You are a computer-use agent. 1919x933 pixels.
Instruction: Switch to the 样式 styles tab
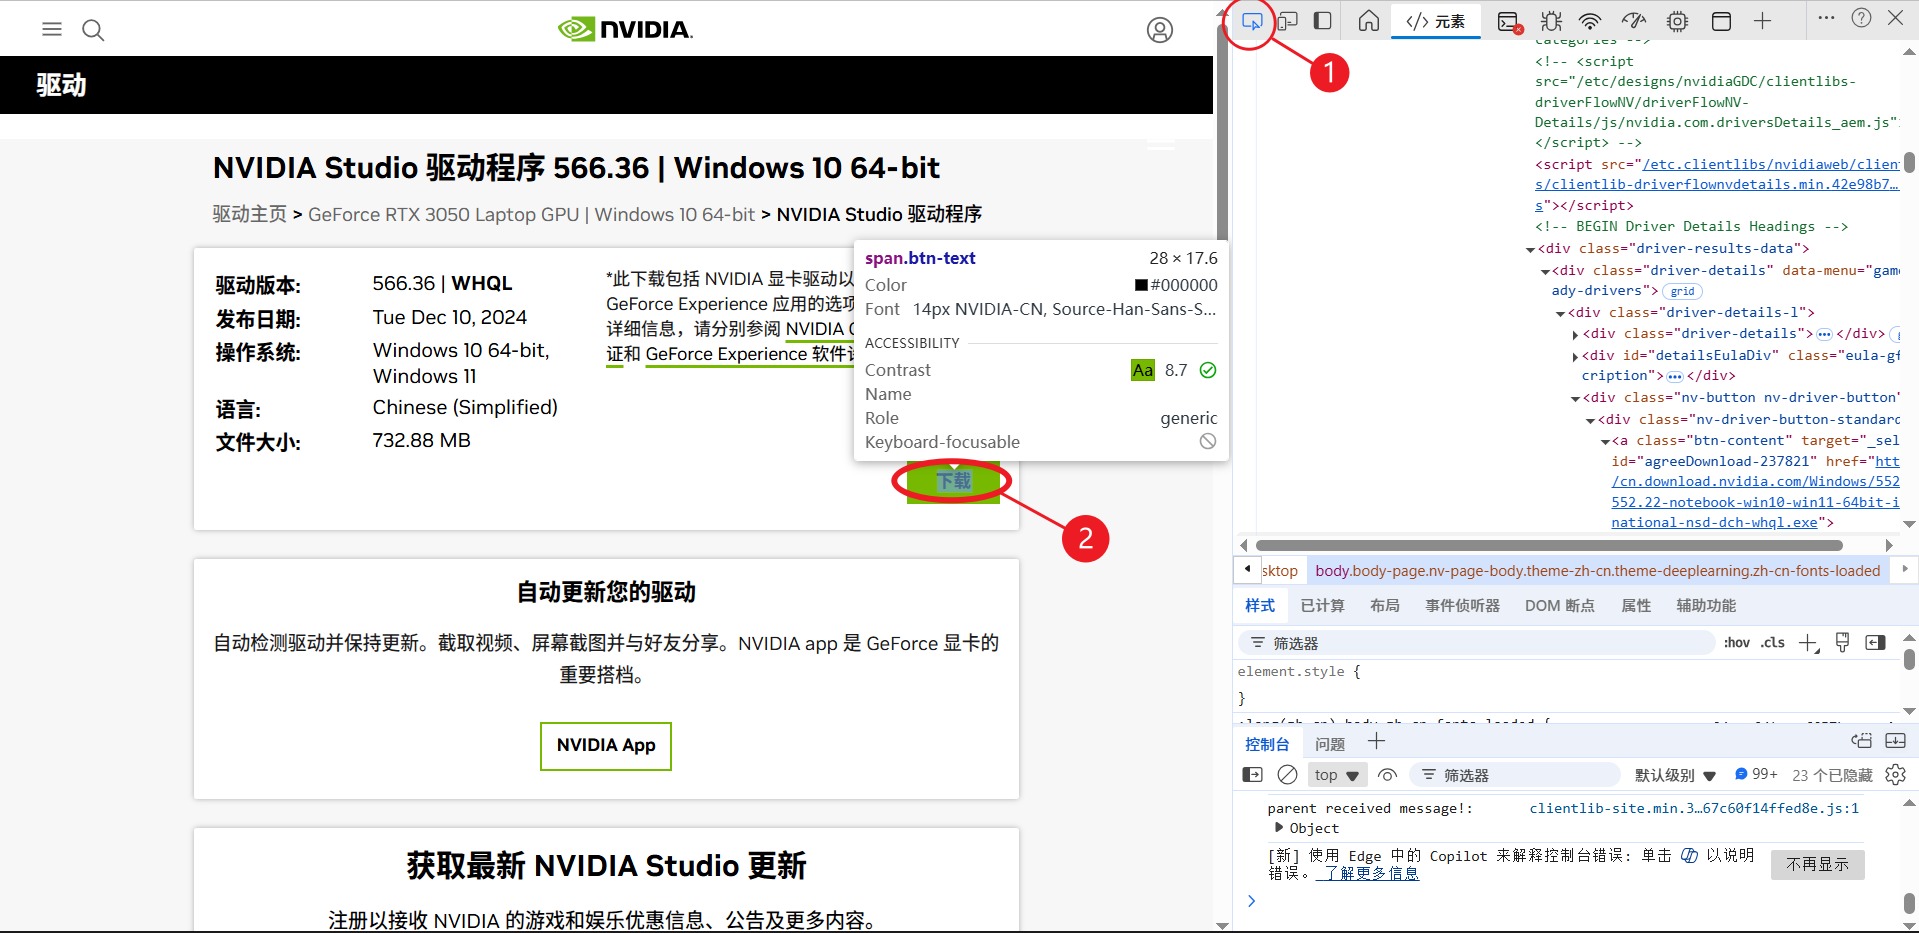(1260, 606)
